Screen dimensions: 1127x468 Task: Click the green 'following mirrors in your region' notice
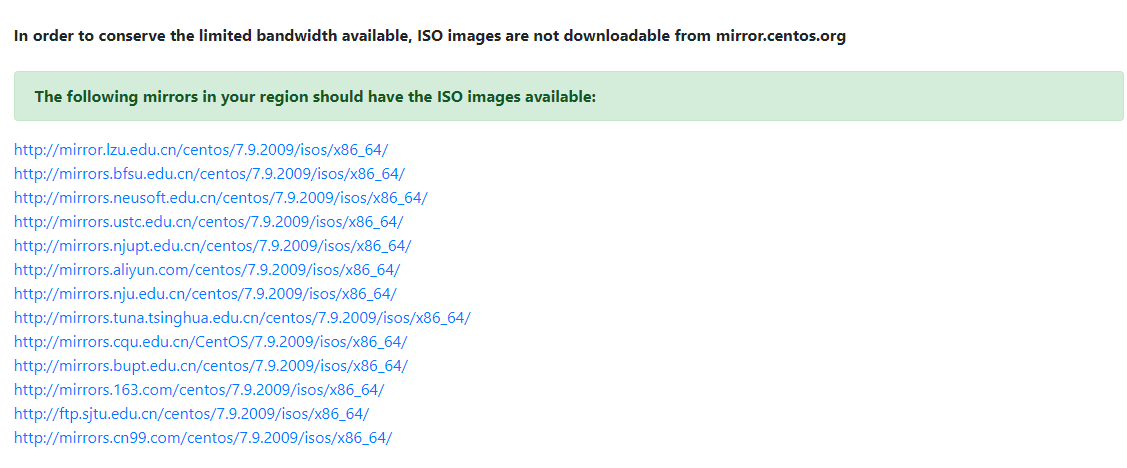coord(569,96)
